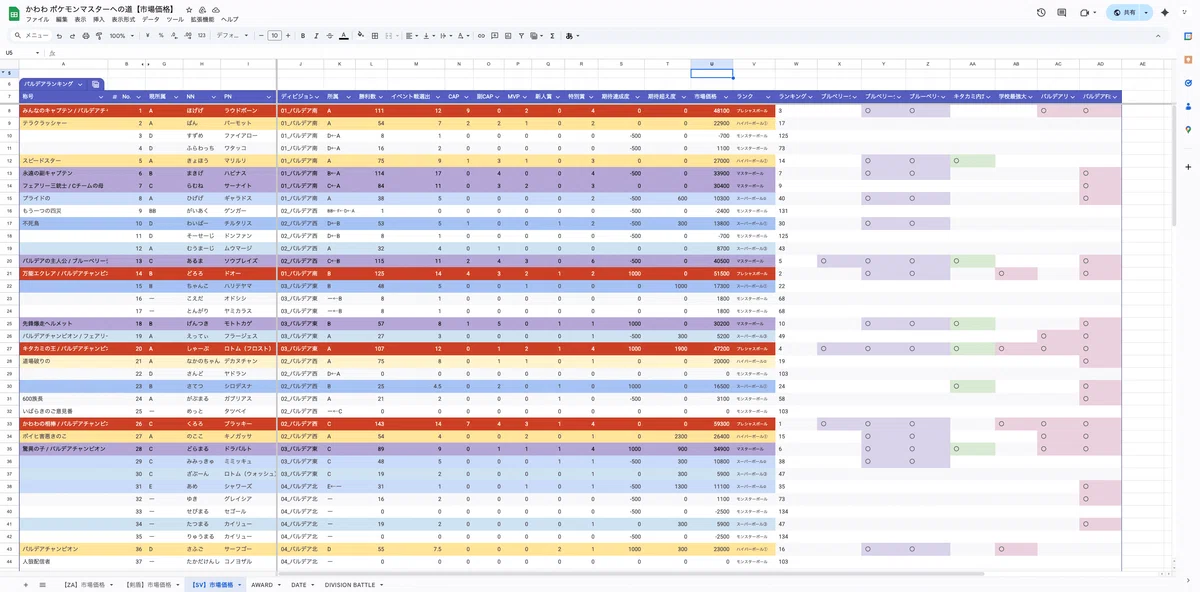Undo the last action

[58, 35]
